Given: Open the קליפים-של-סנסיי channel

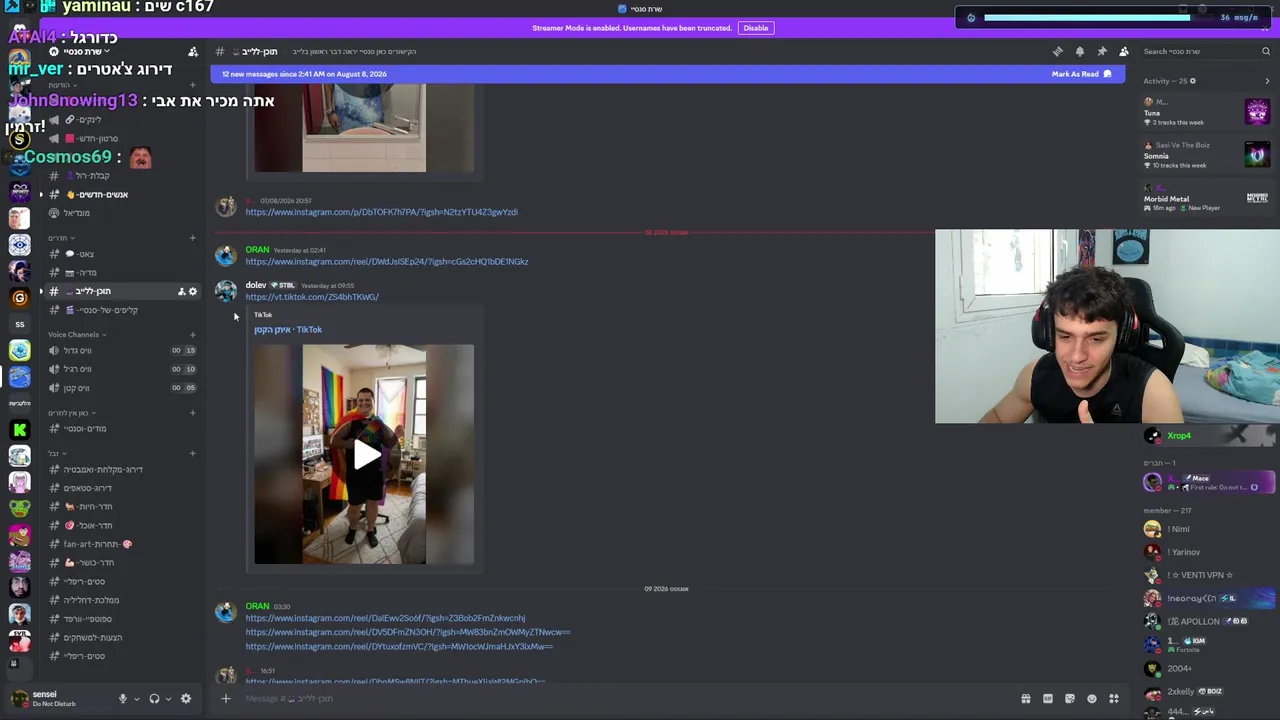Looking at the screenshot, I should (x=122, y=310).
